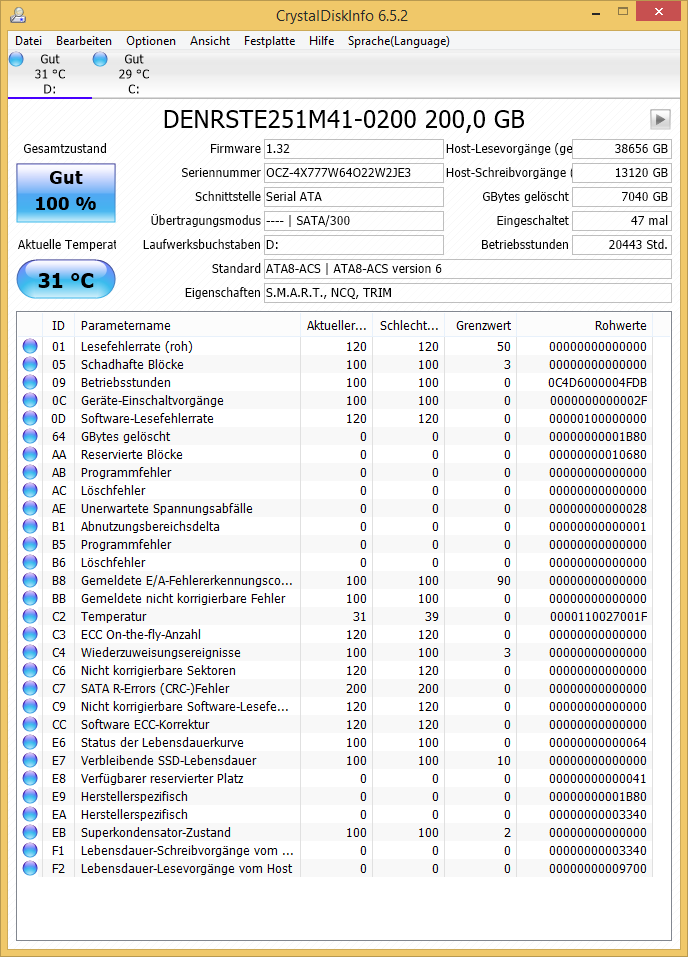Click 'Gemeldete nicht korrigierbare Fehler' row text

(x=183, y=599)
